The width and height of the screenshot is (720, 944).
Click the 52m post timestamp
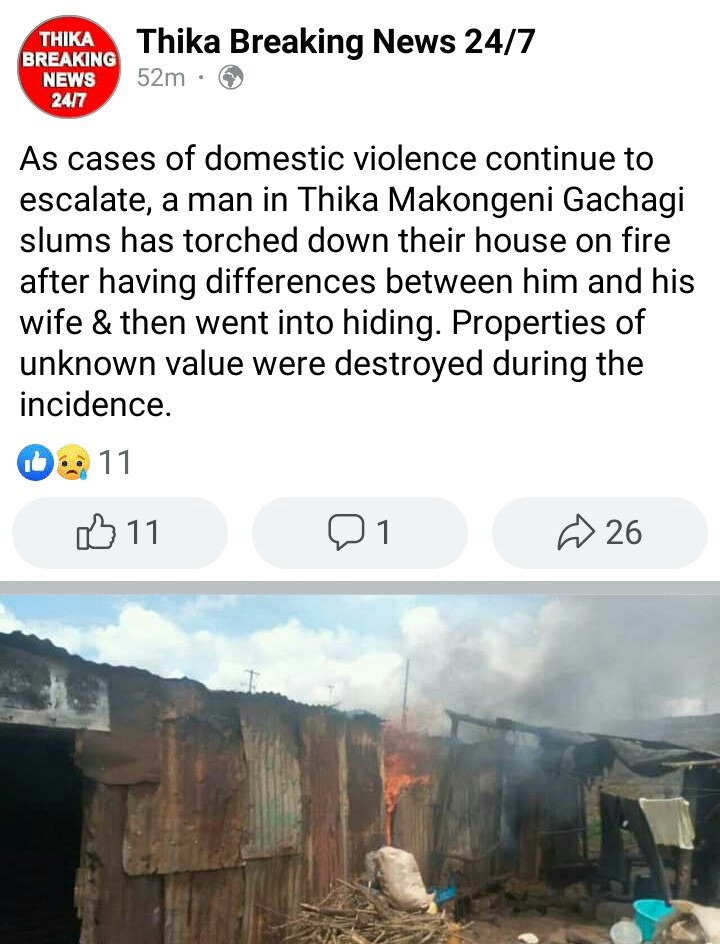(x=161, y=78)
